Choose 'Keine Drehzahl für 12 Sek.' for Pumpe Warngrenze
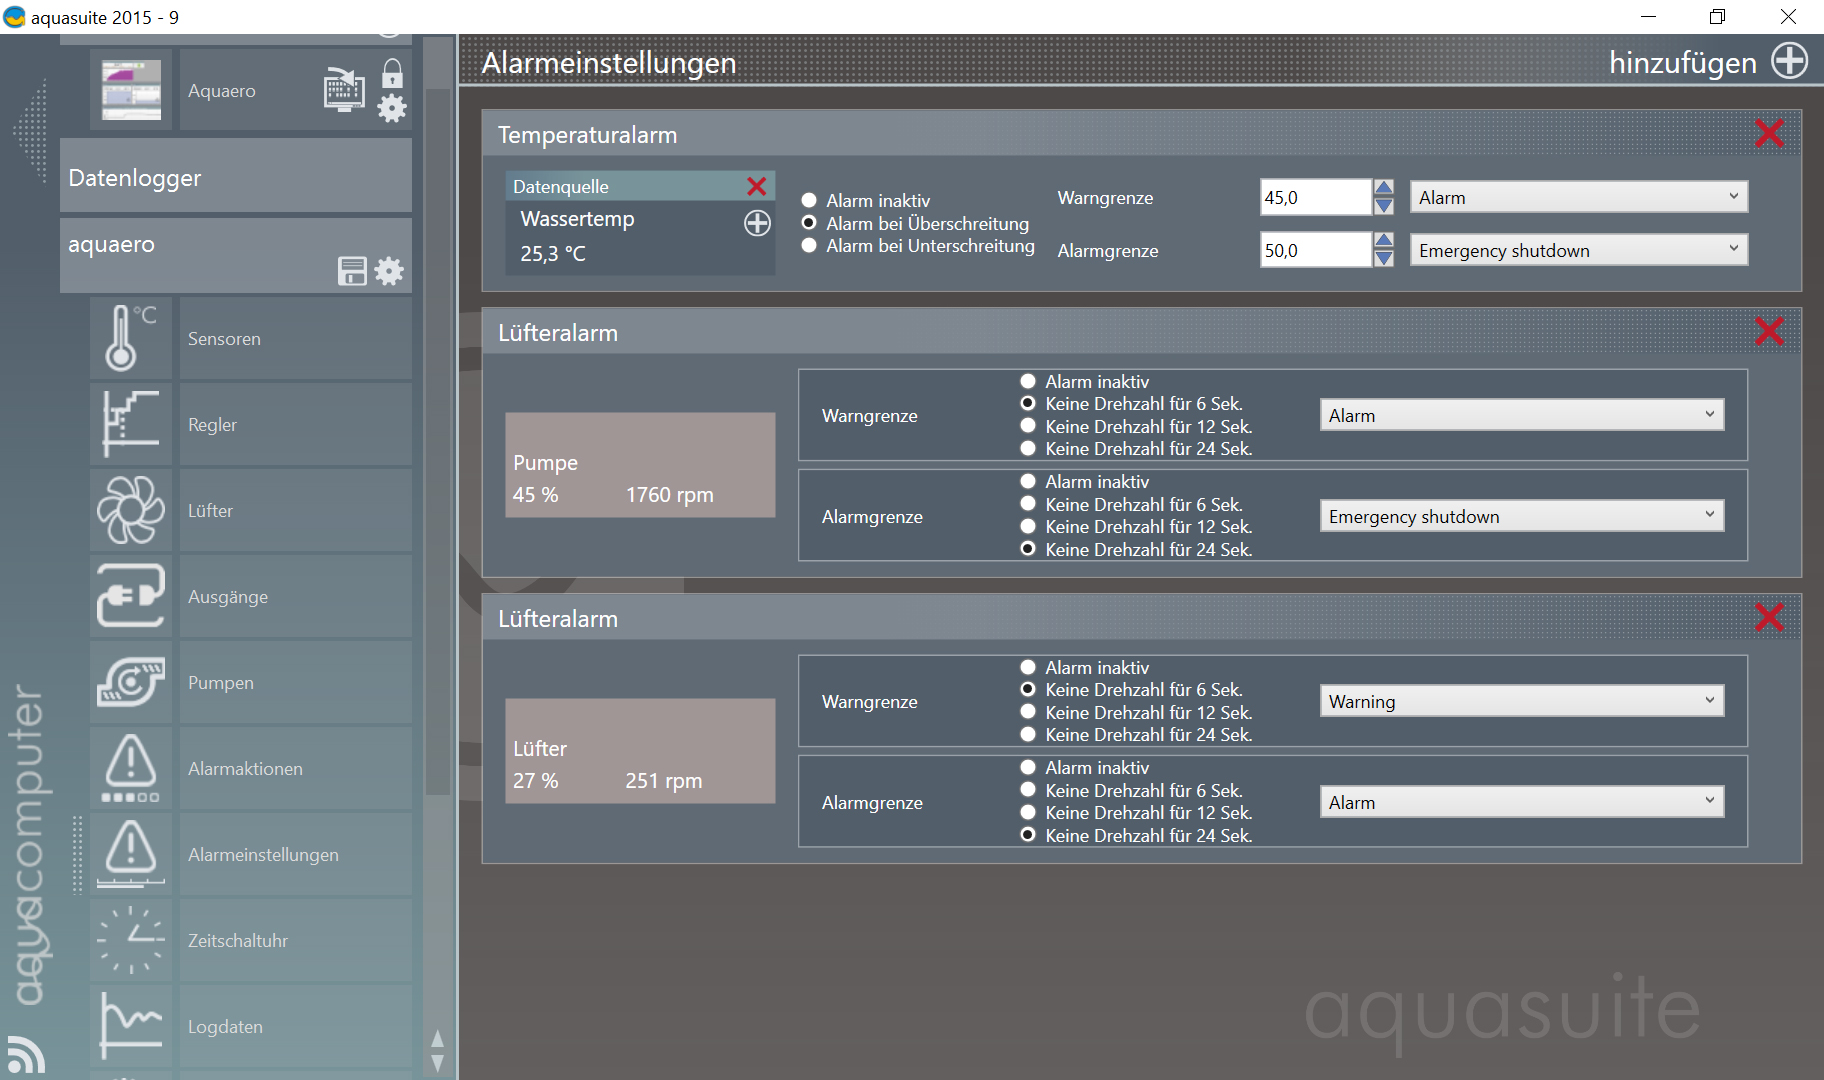 click(x=1027, y=427)
